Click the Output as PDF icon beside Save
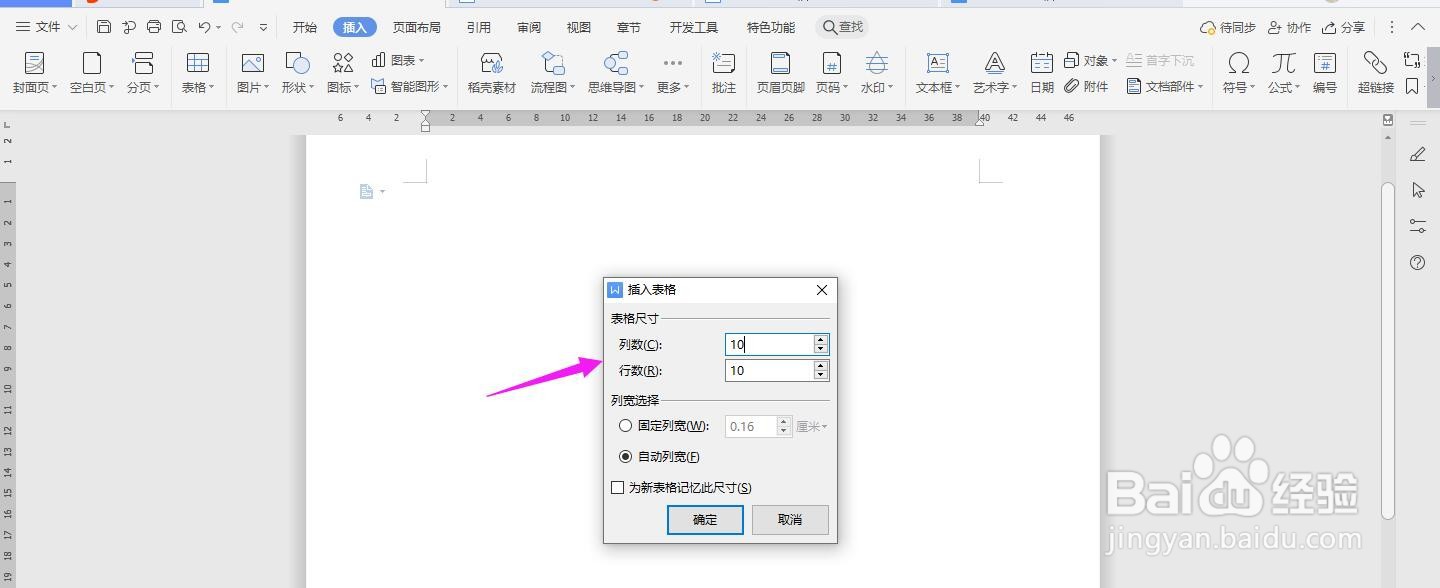The height and width of the screenshot is (588, 1440). 129,27
